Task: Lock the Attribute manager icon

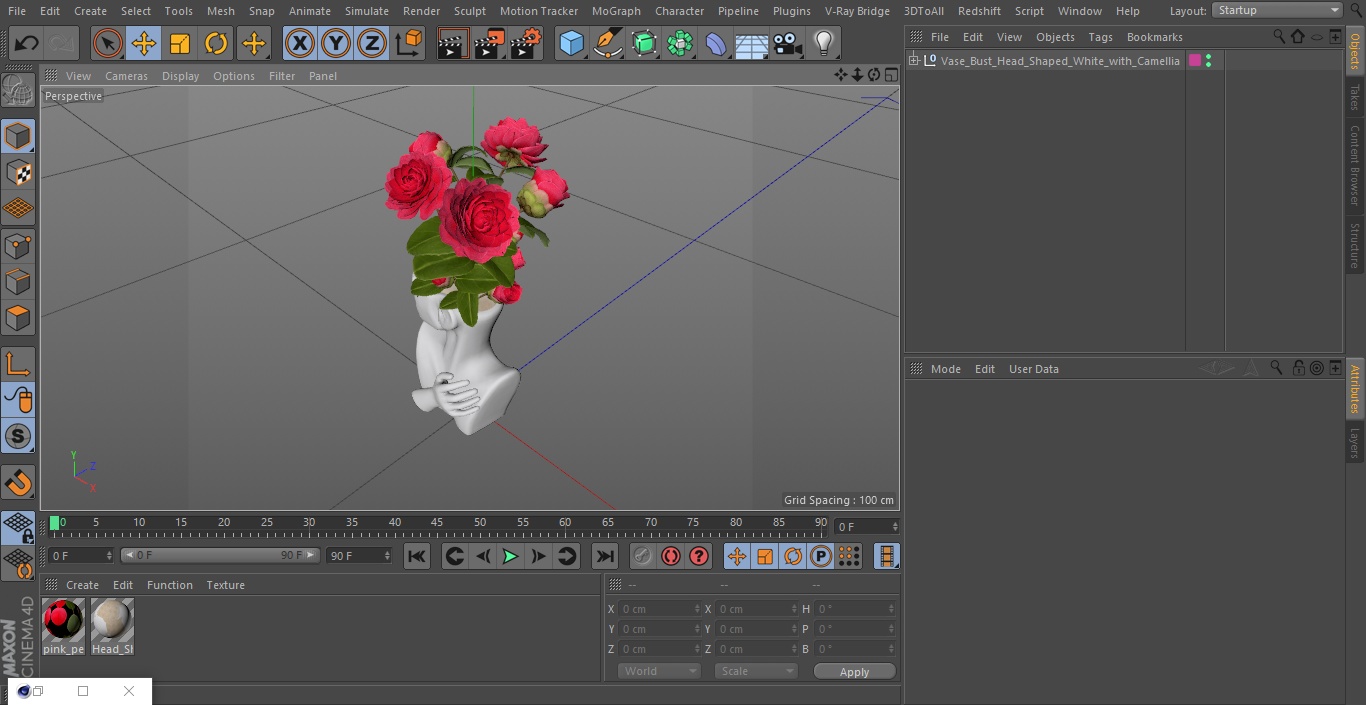Action: 1298,368
